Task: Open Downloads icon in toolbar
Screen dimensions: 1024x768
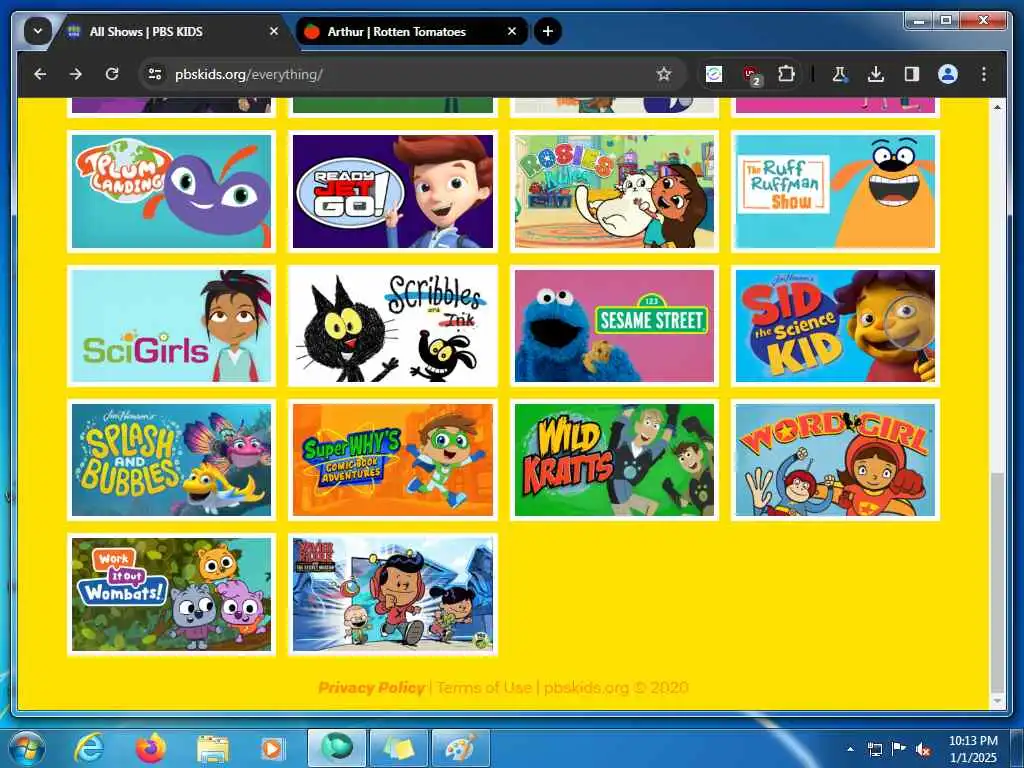Action: pos(876,74)
